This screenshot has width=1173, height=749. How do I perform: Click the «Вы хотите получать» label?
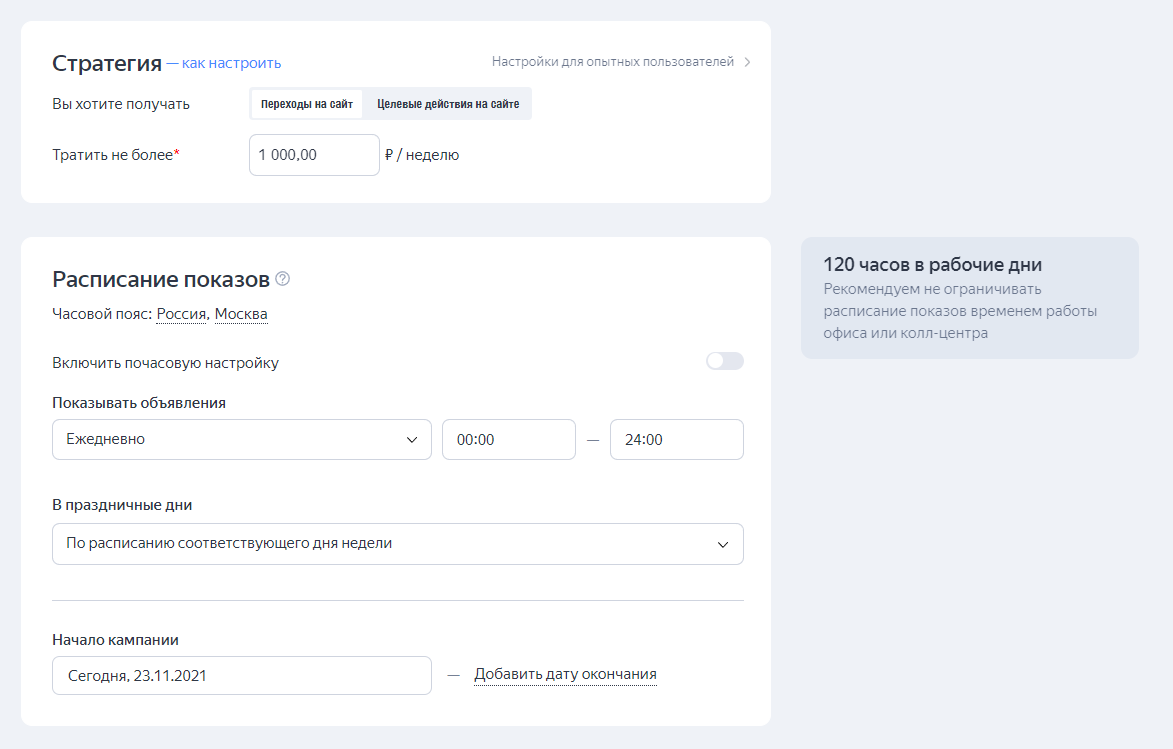click(x=121, y=104)
